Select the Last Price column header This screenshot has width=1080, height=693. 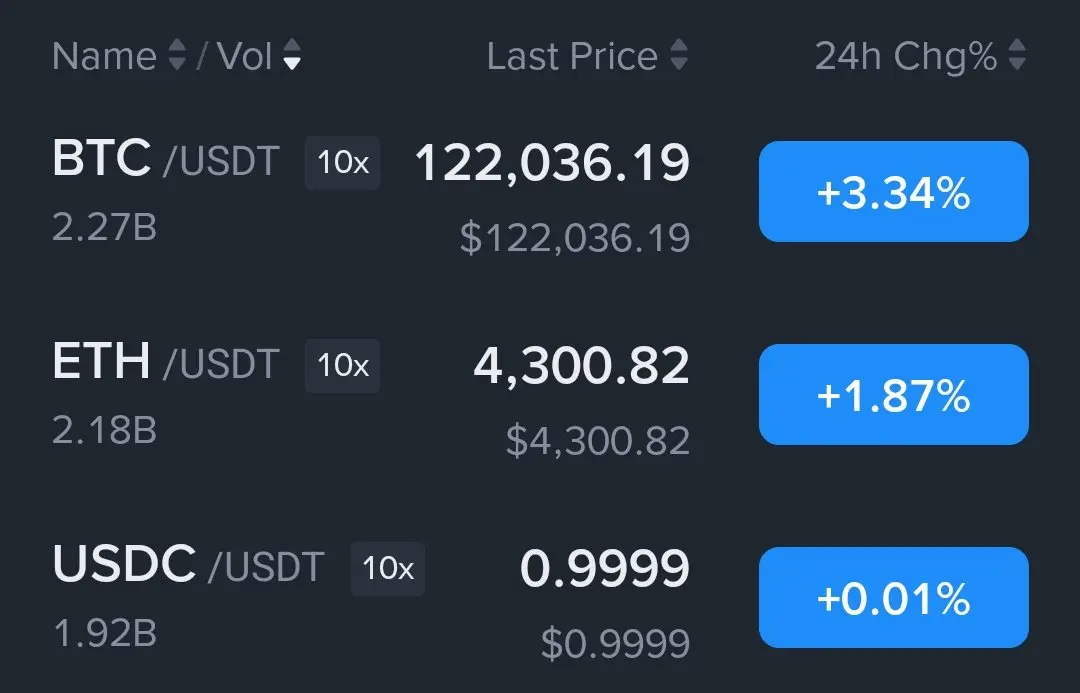pyautogui.click(x=572, y=56)
